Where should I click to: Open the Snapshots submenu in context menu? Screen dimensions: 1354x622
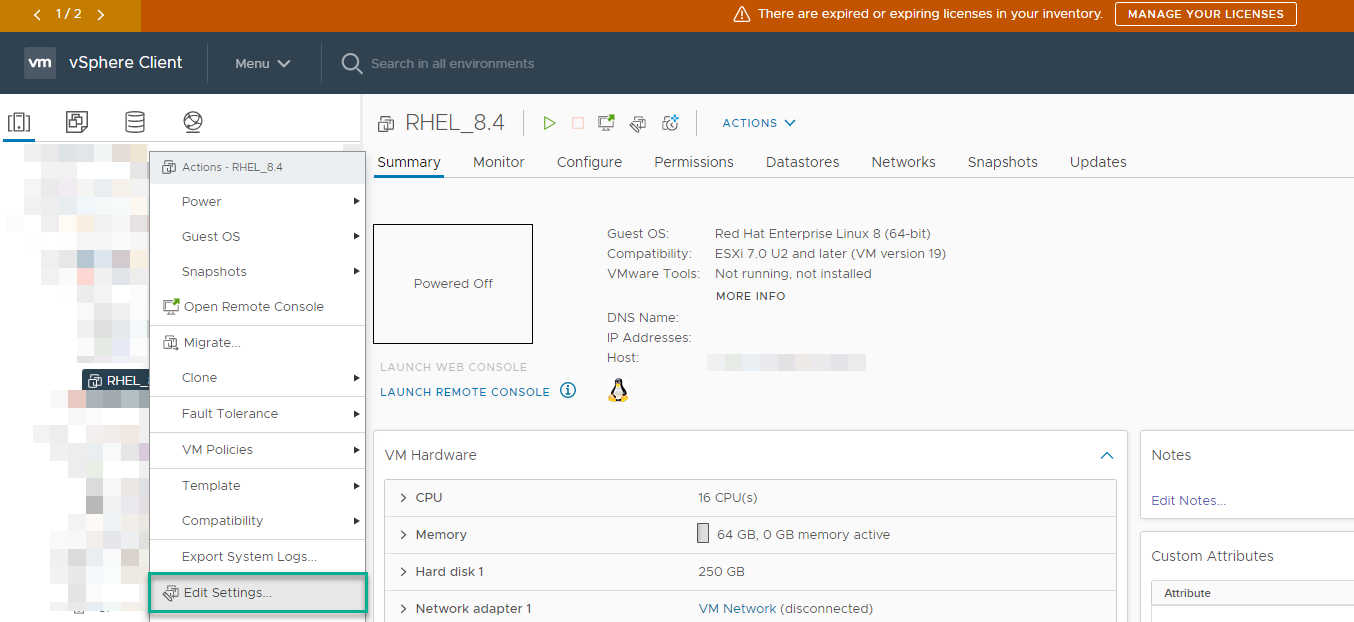[258, 271]
